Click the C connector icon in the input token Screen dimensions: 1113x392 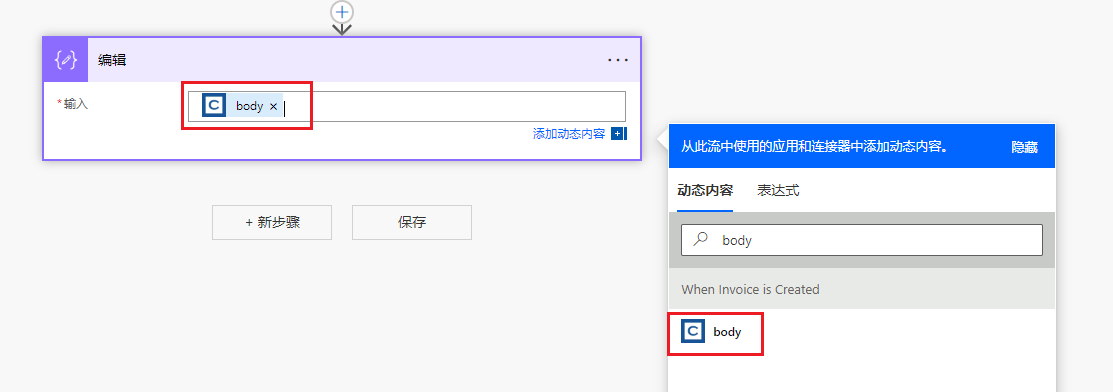[x=214, y=106]
